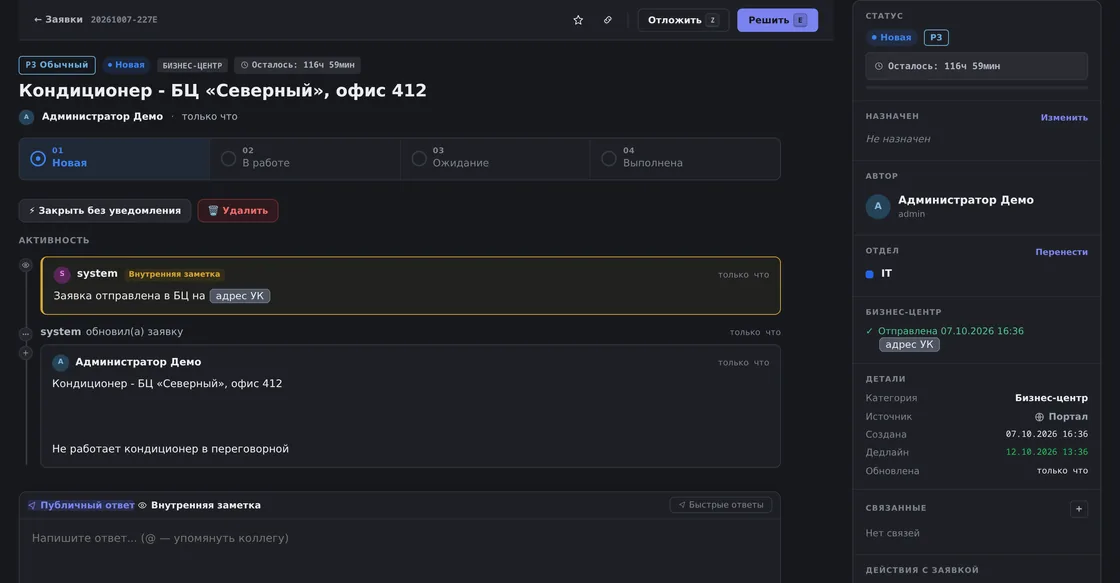This screenshot has height=583, width=1120.
Task: Click the eye icon in activity timeline
Action: tap(26, 265)
